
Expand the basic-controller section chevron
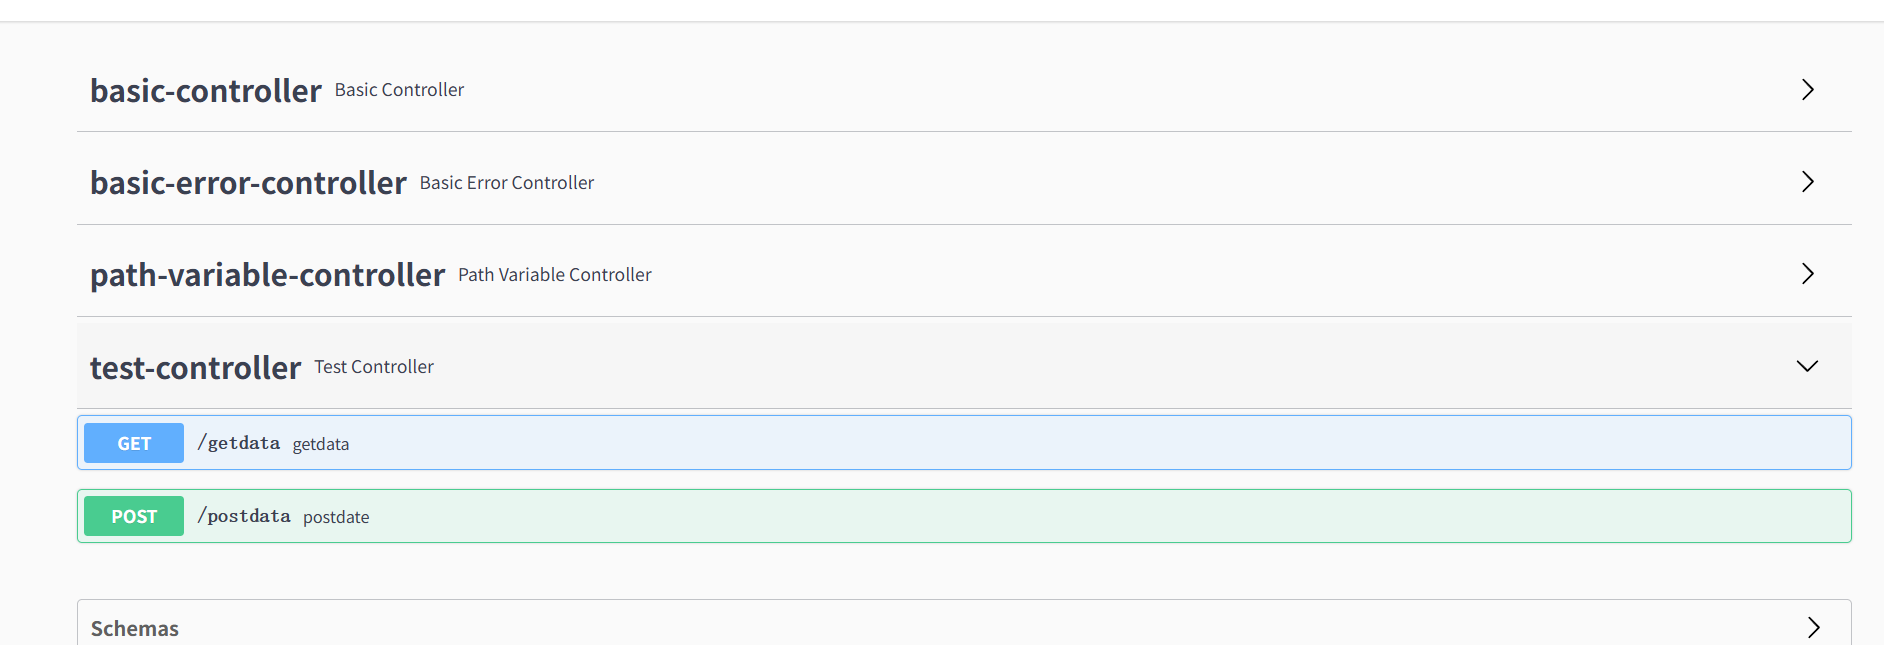(1807, 90)
